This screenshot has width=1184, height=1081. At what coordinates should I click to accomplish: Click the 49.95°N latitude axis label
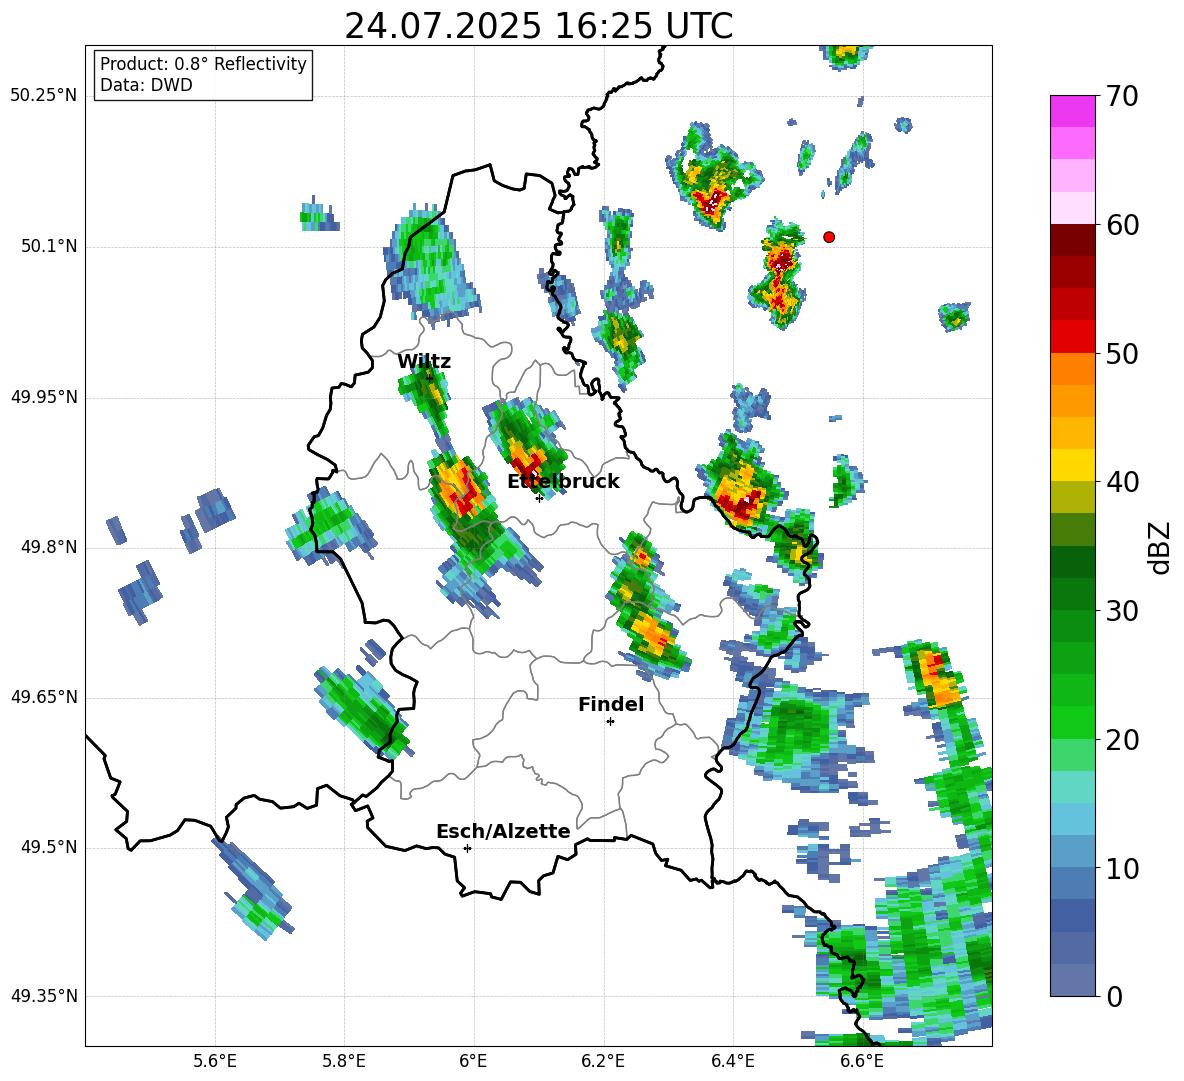coord(44,397)
